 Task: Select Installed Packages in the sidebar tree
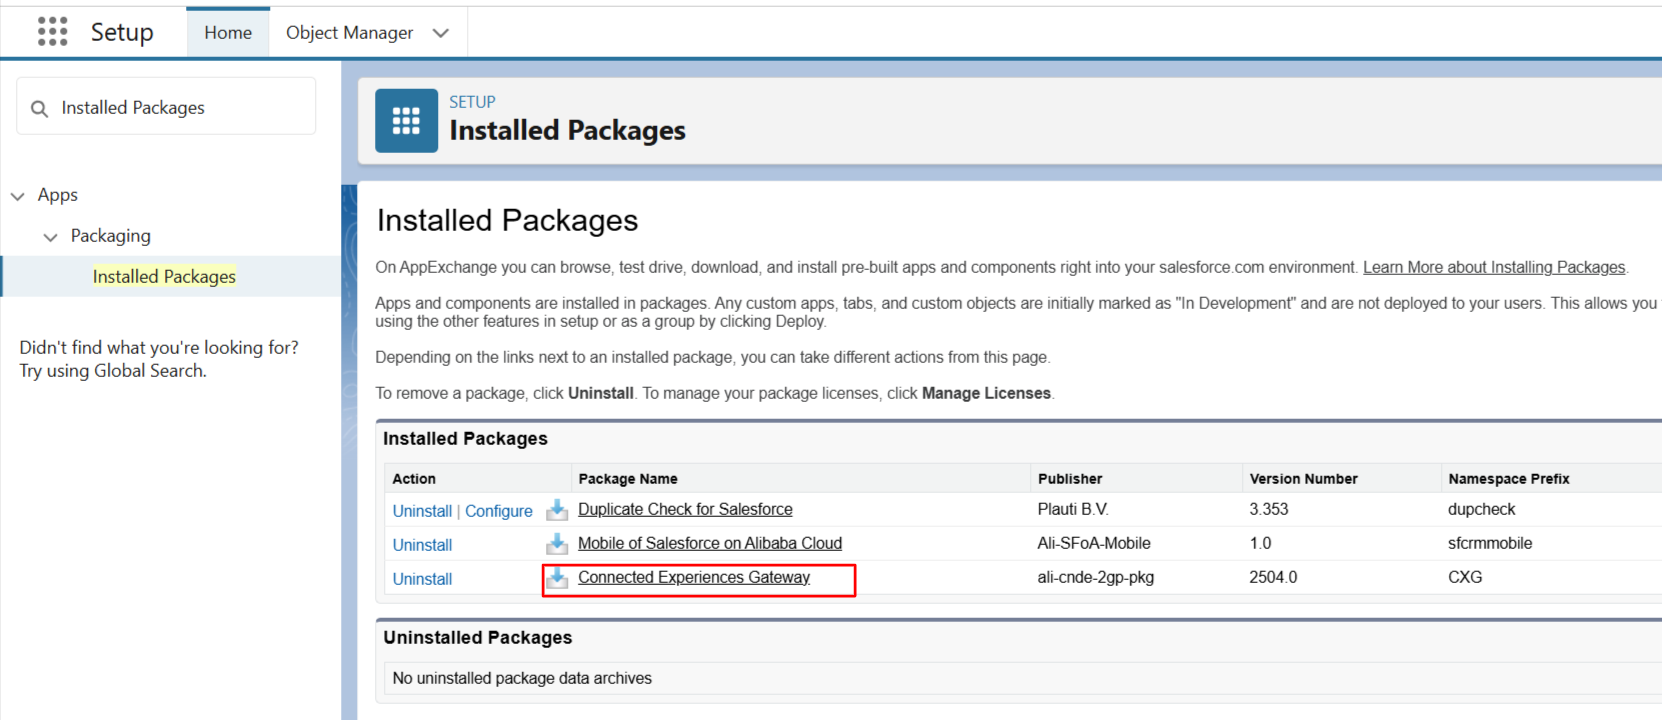pyautogui.click(x=164, y=276)
